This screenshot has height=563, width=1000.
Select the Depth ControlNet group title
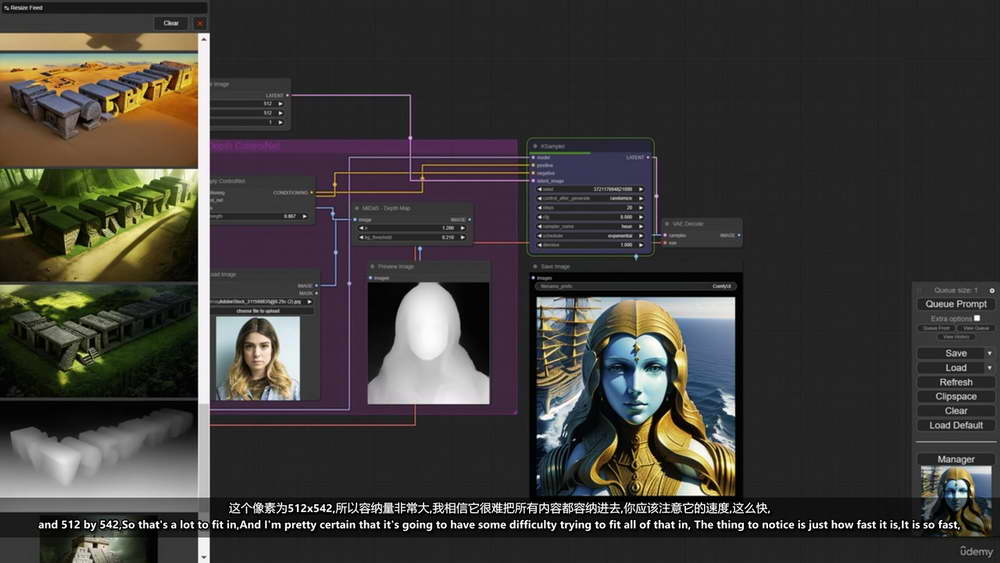[245, 146]
